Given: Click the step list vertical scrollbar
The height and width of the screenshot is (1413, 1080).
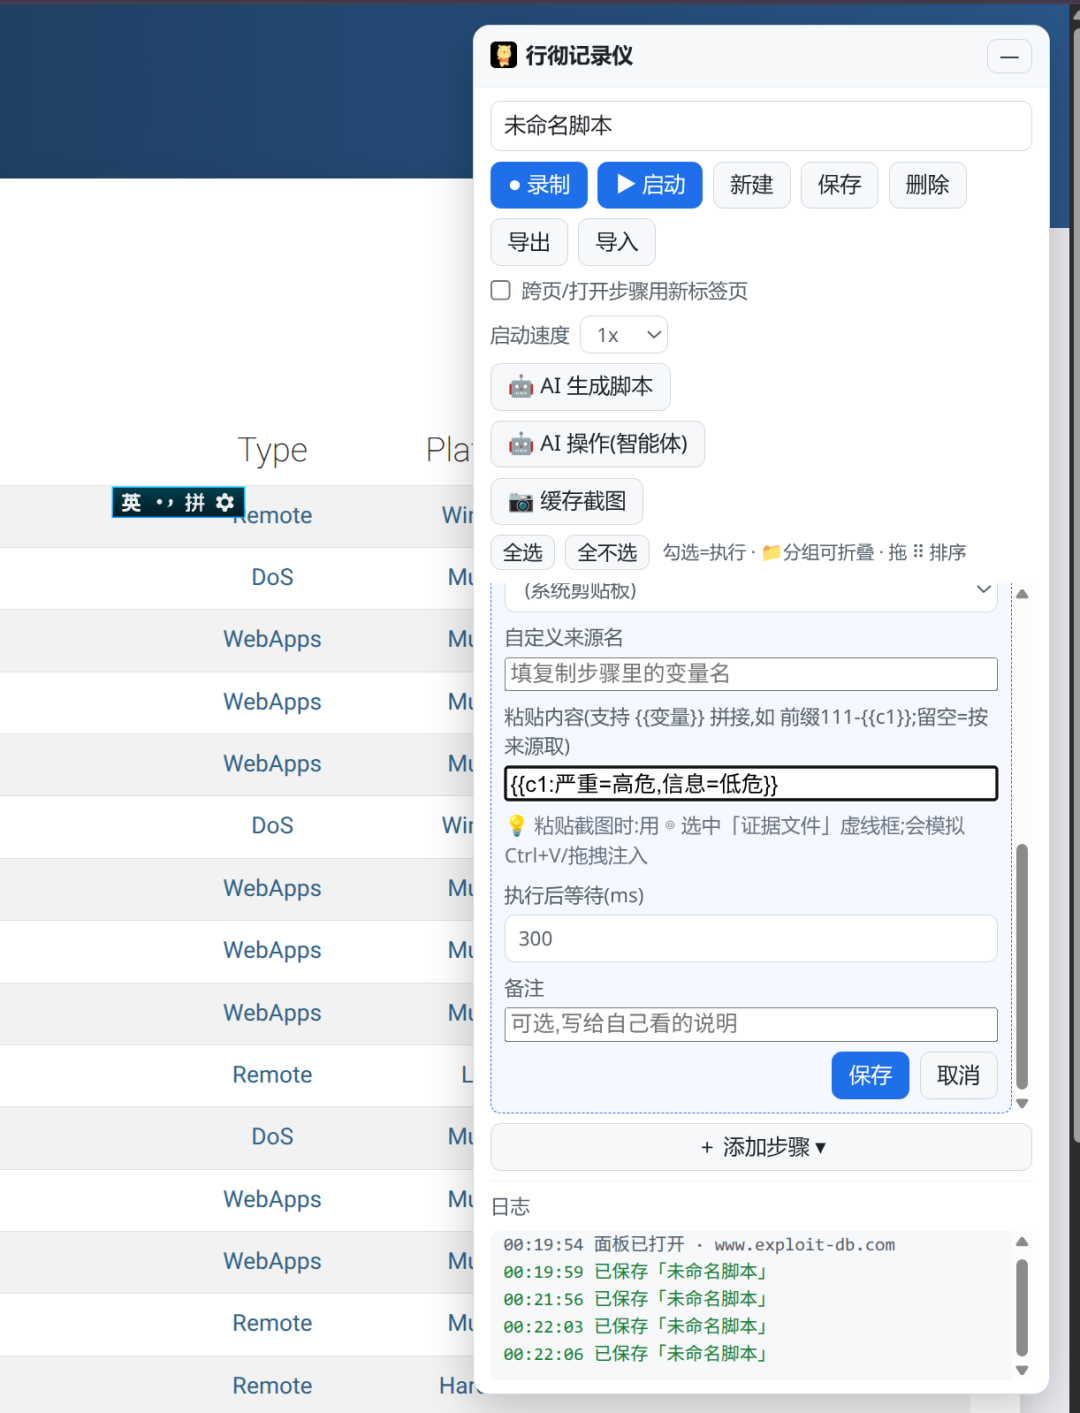Looking at the screenshot, I should [1022, 966].
